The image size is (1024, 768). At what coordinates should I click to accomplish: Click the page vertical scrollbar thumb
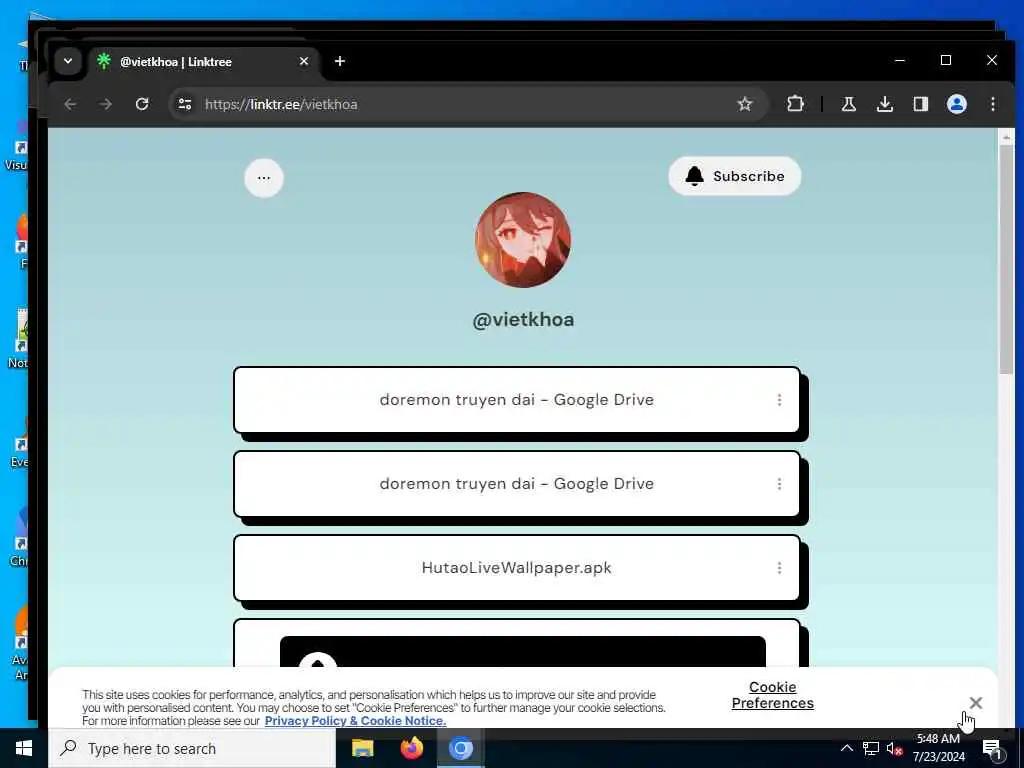point(1006,259)
